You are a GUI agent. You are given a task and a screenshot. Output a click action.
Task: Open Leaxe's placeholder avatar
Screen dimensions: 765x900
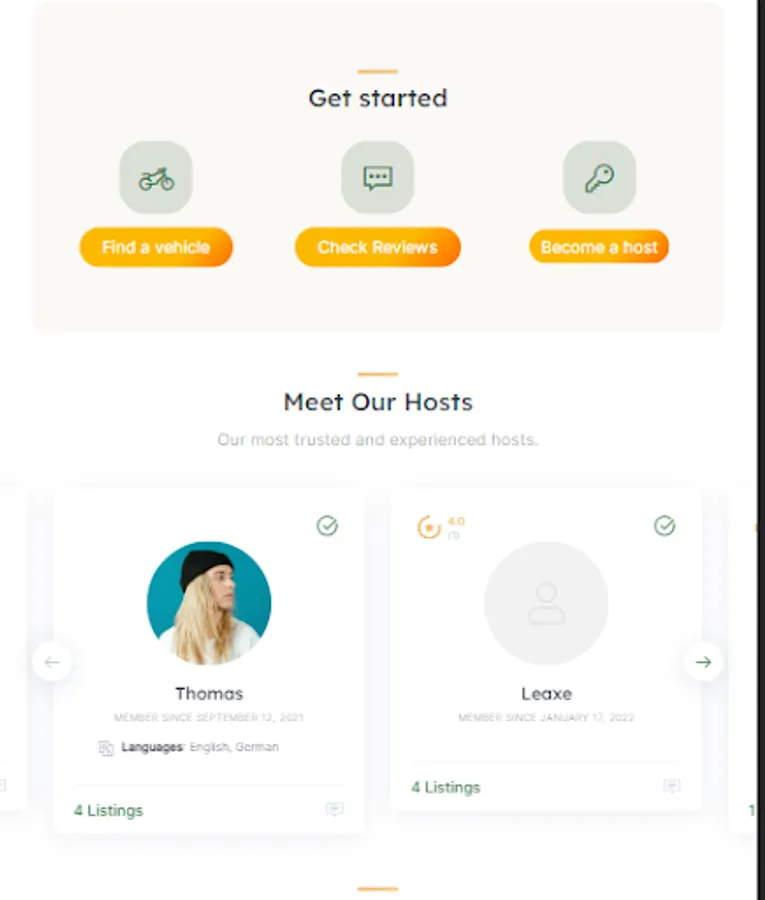pos(546,603)
